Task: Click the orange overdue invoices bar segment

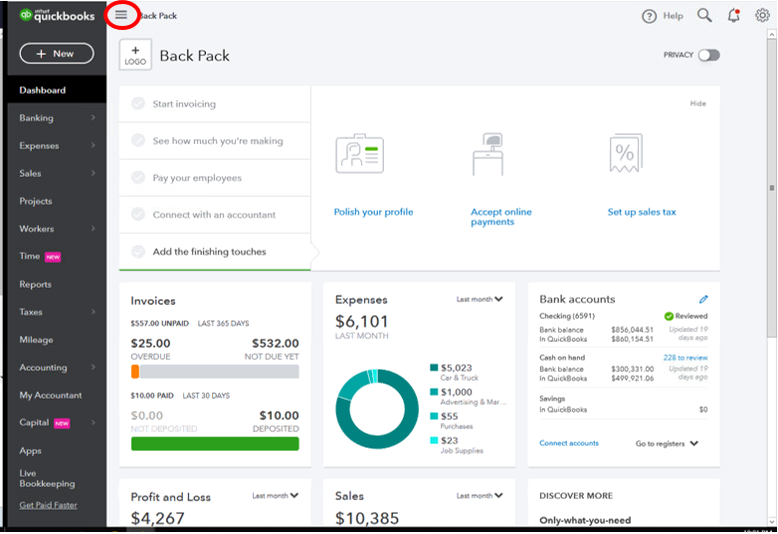Action: pyautogui.click(x=135, y=372)
